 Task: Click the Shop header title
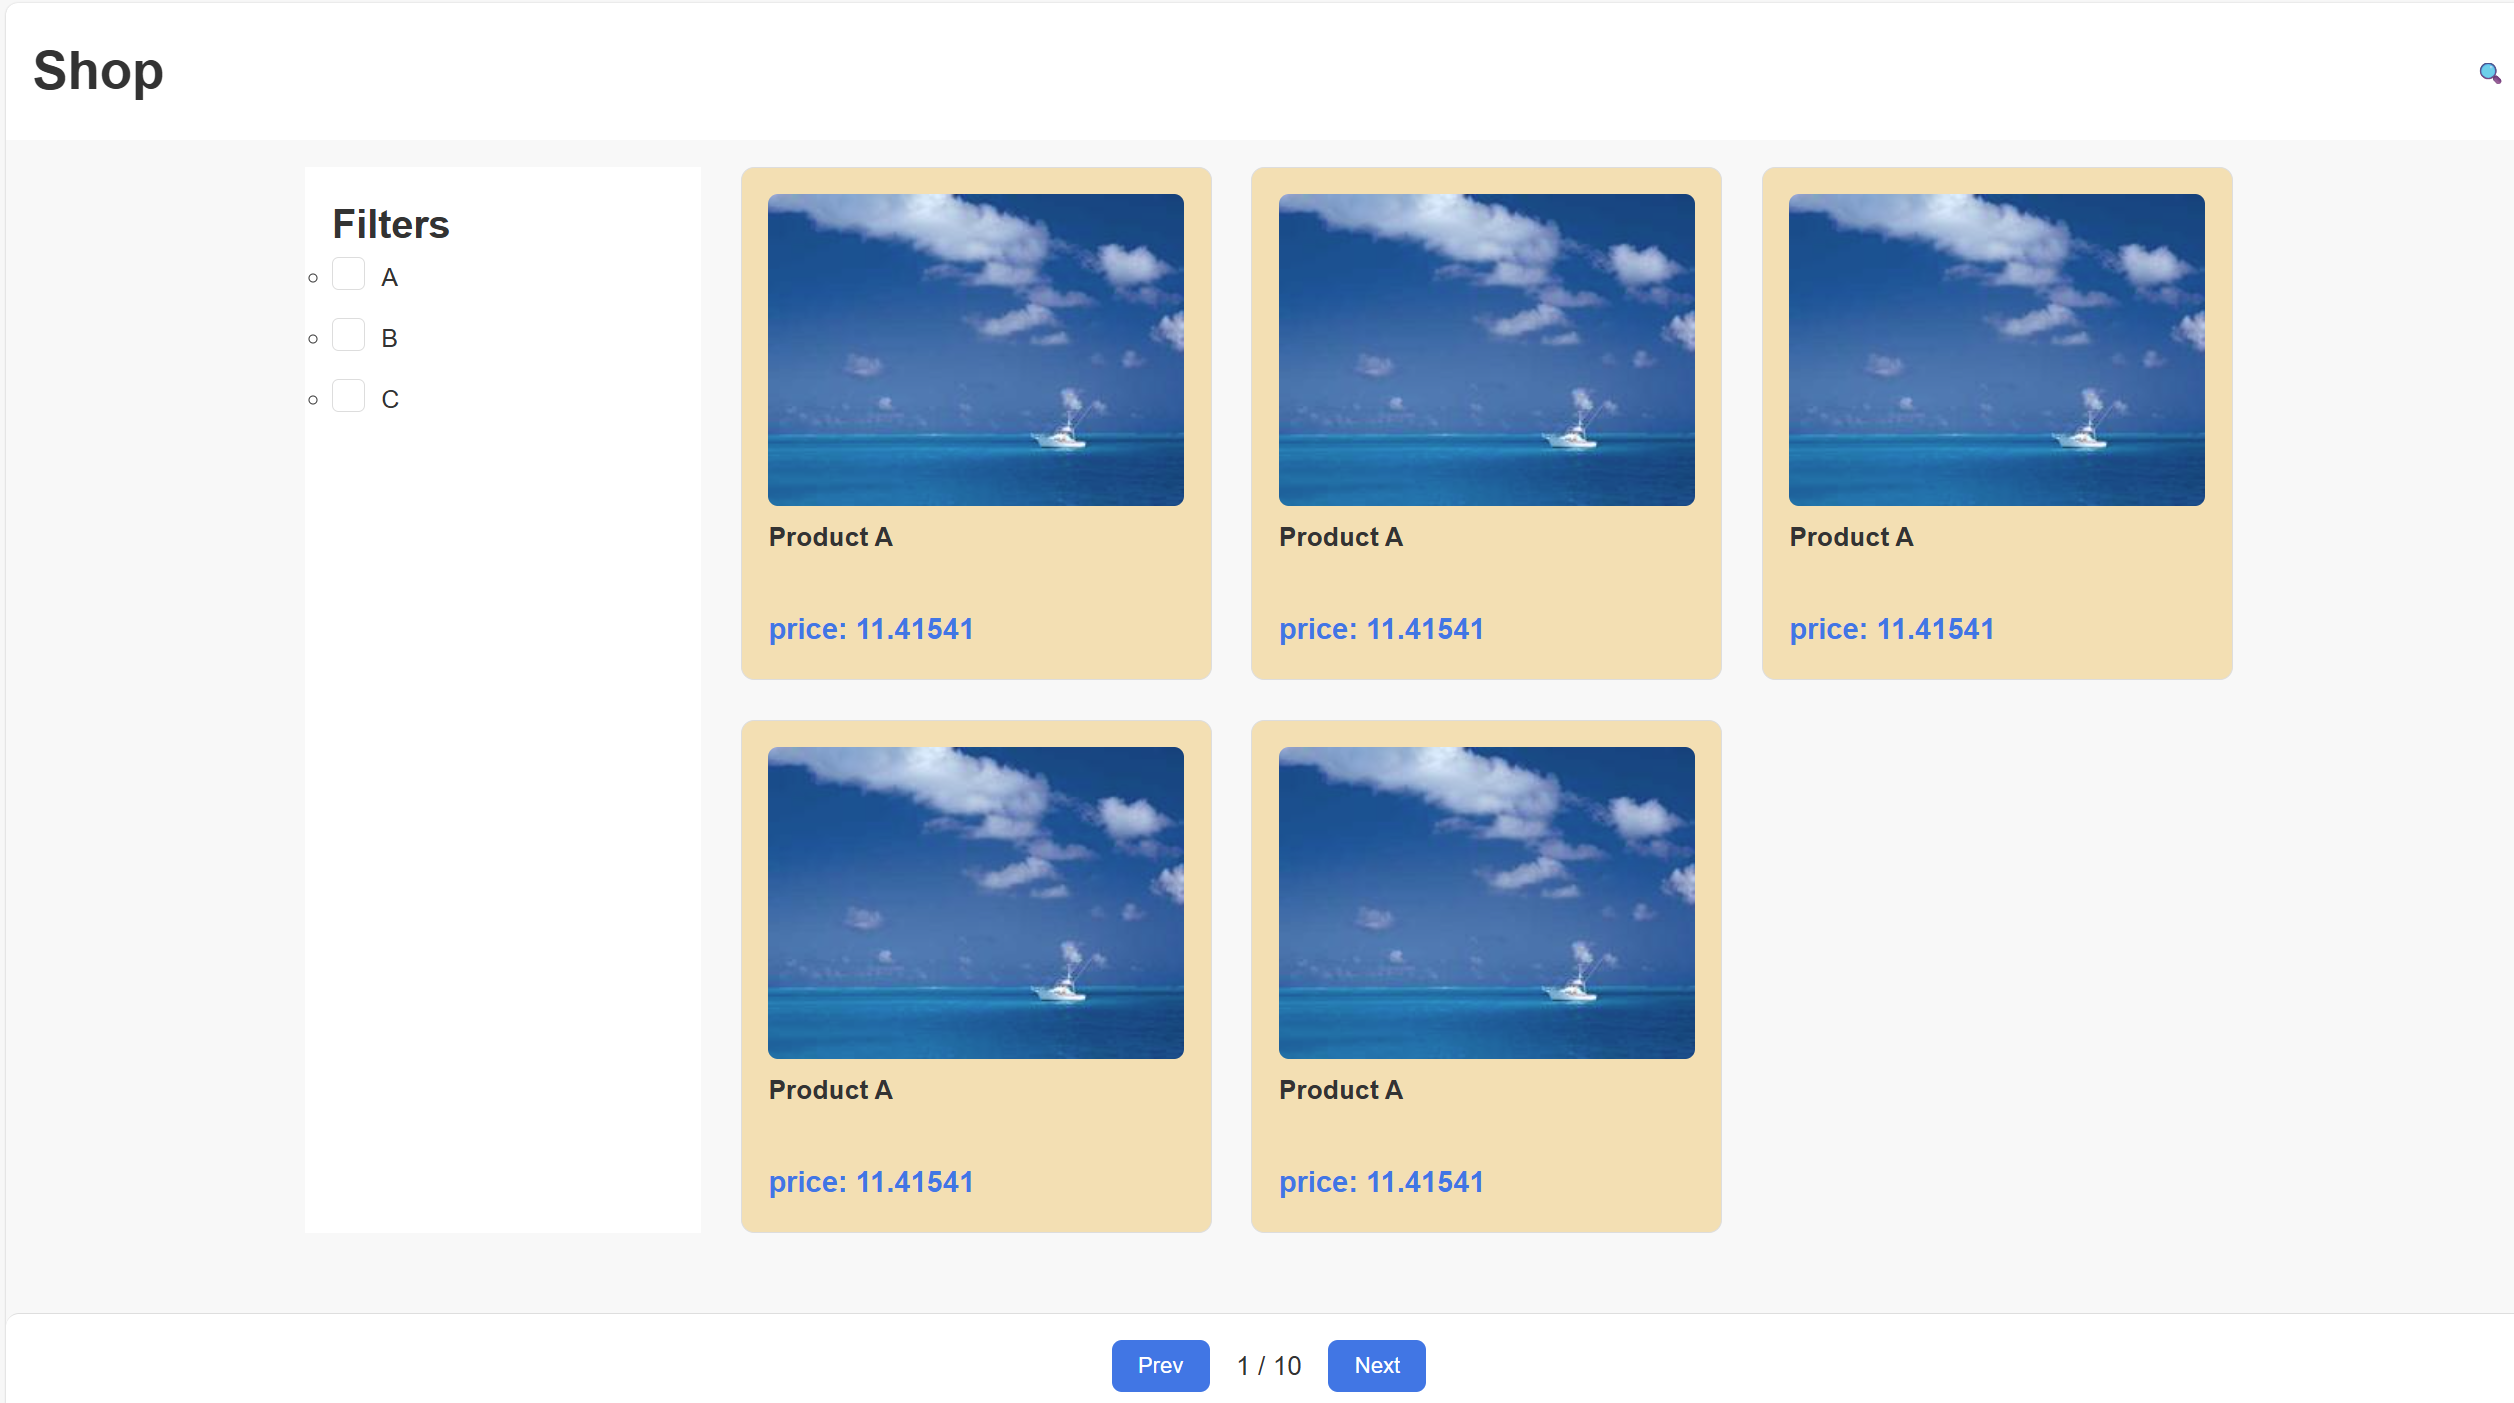click(x=98, y=71)
